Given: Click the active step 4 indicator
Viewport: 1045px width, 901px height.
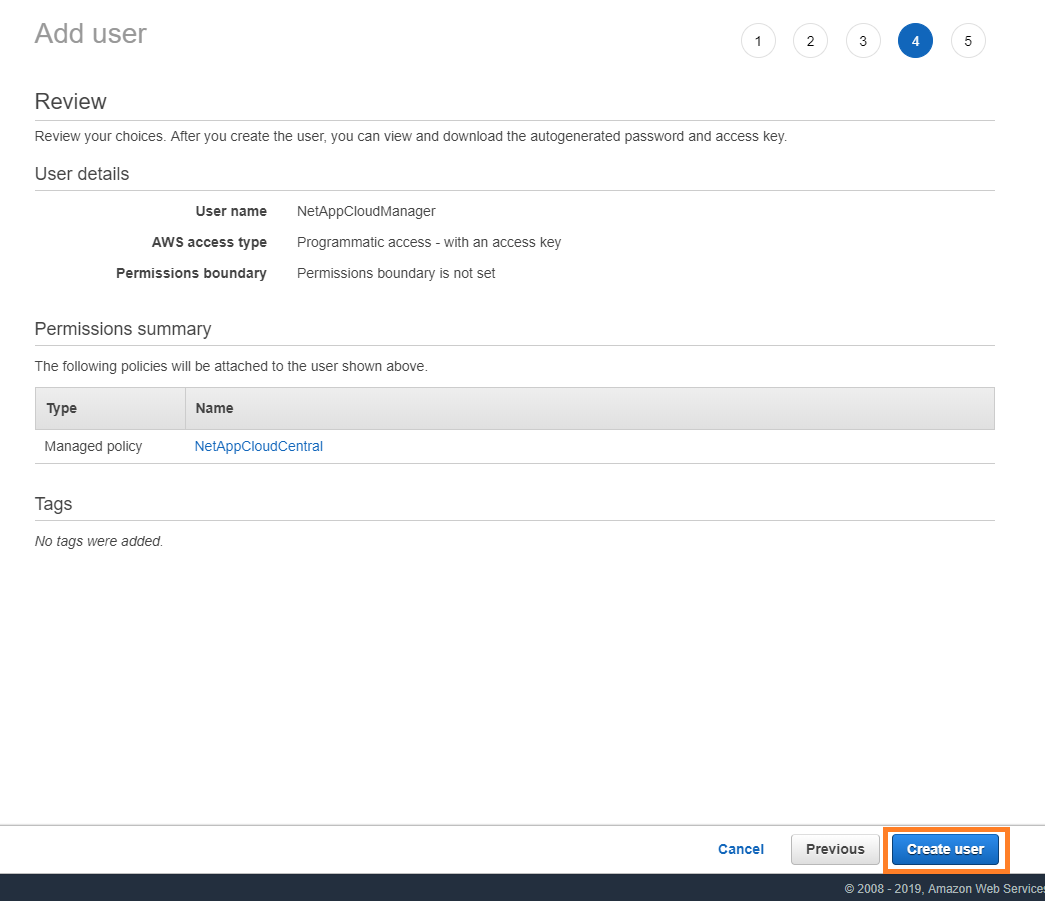Looking at the screenshot, I should (x=915, y=41).
